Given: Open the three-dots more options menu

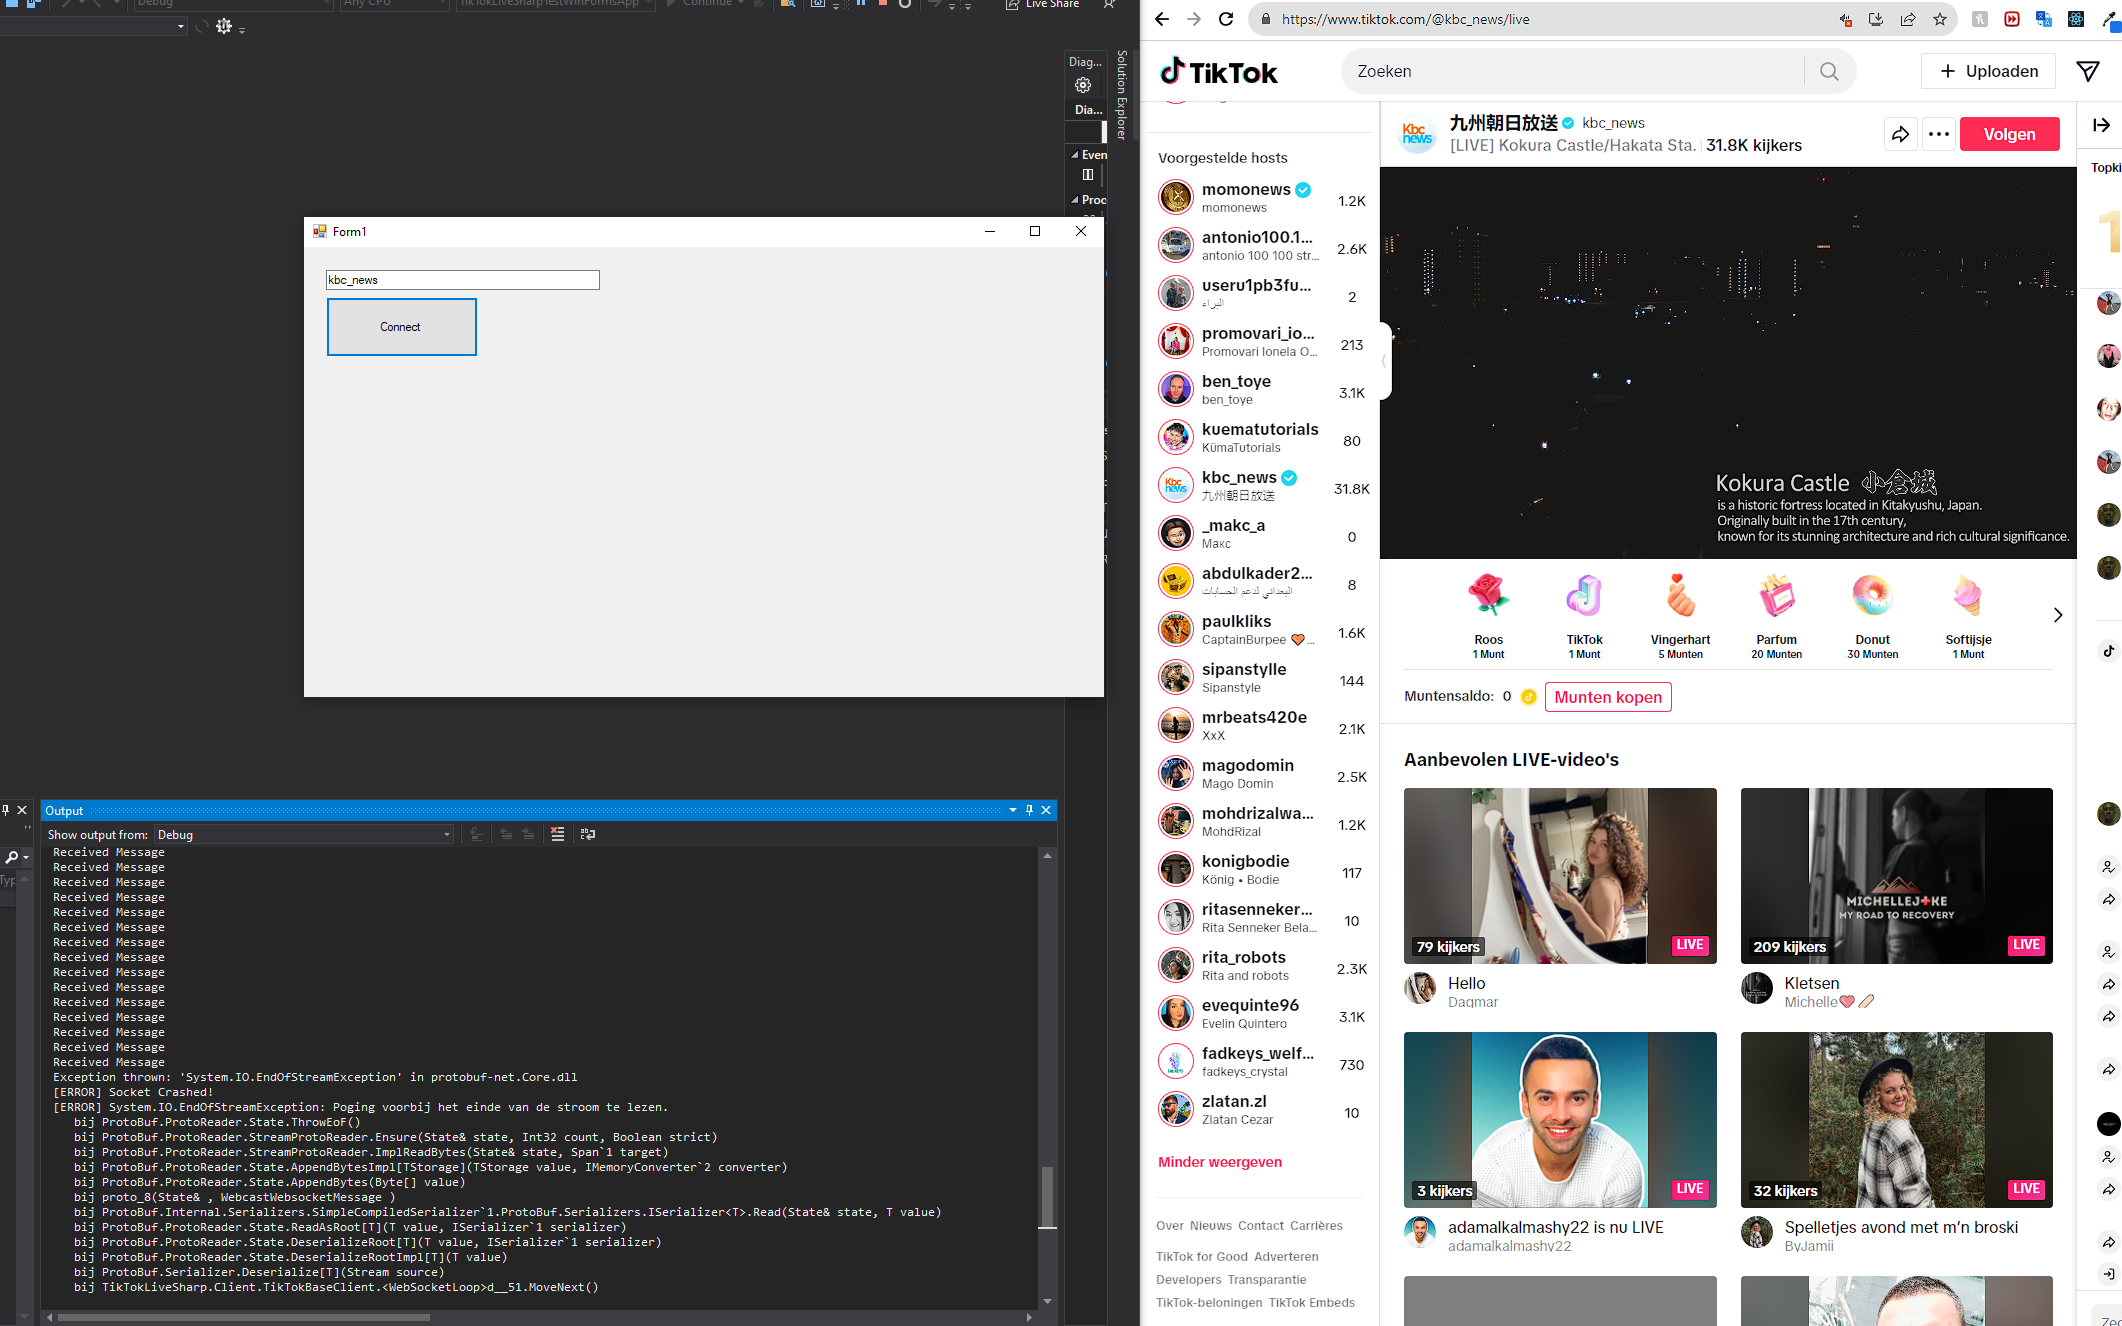Looking at the screenshot, I should [1938, 134].
